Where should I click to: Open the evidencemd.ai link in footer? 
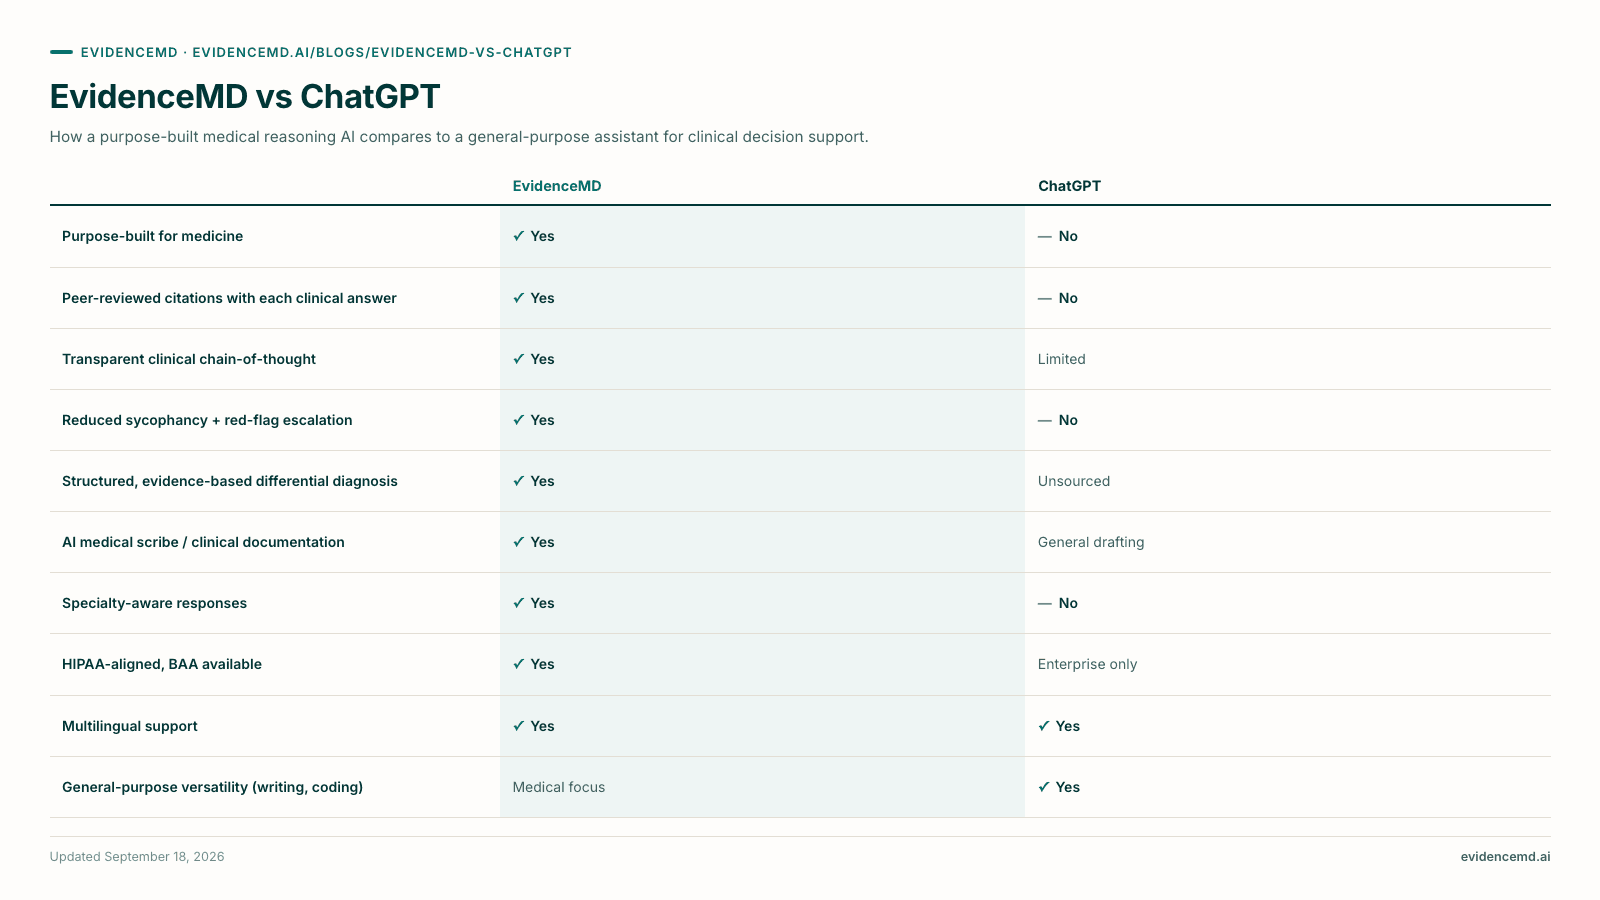[1505, 857]
